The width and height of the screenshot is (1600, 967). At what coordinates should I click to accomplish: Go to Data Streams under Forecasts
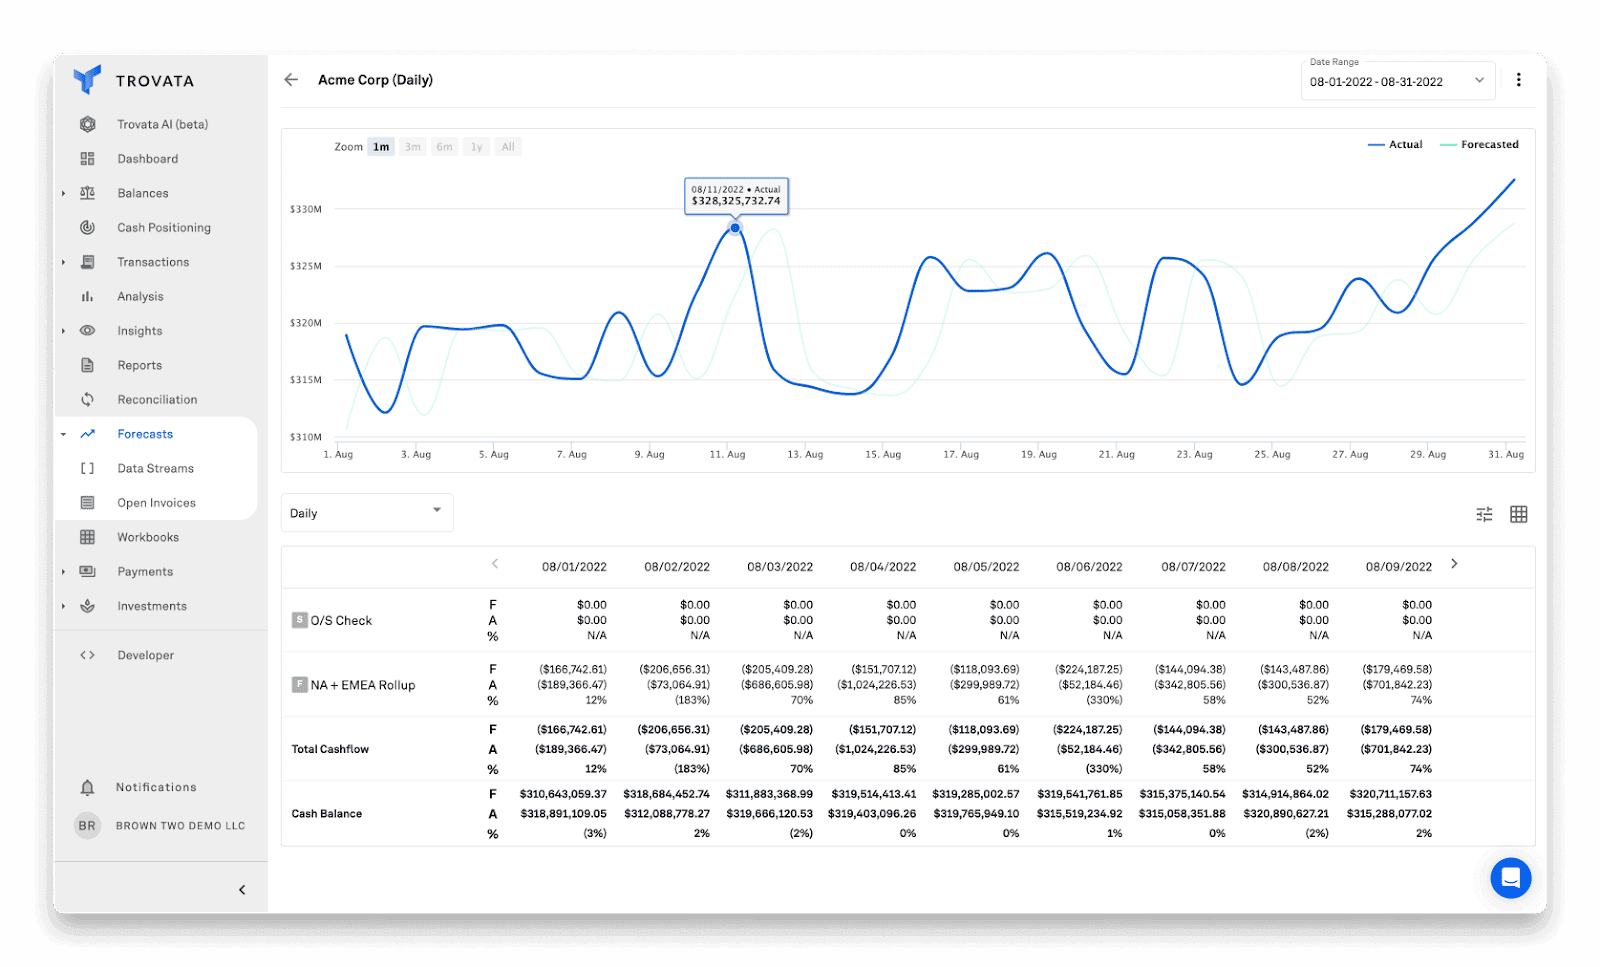pyautogui.click(x=155, y=469)
